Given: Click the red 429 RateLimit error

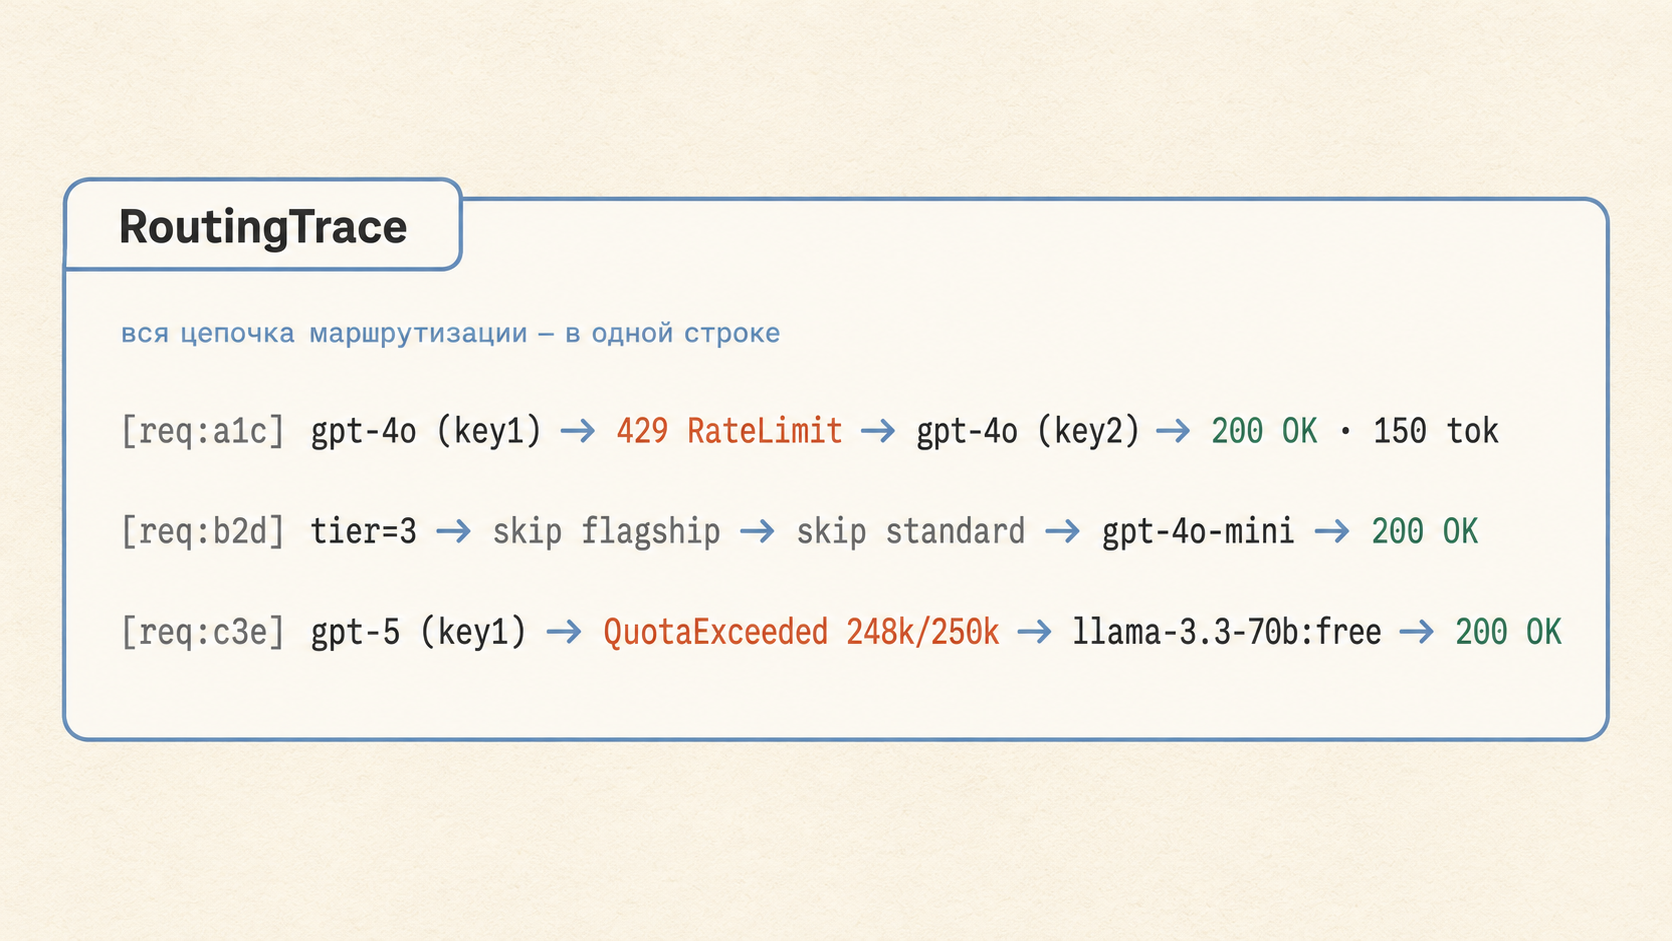Looking at the screenshot, I should (x=729, y=431).
